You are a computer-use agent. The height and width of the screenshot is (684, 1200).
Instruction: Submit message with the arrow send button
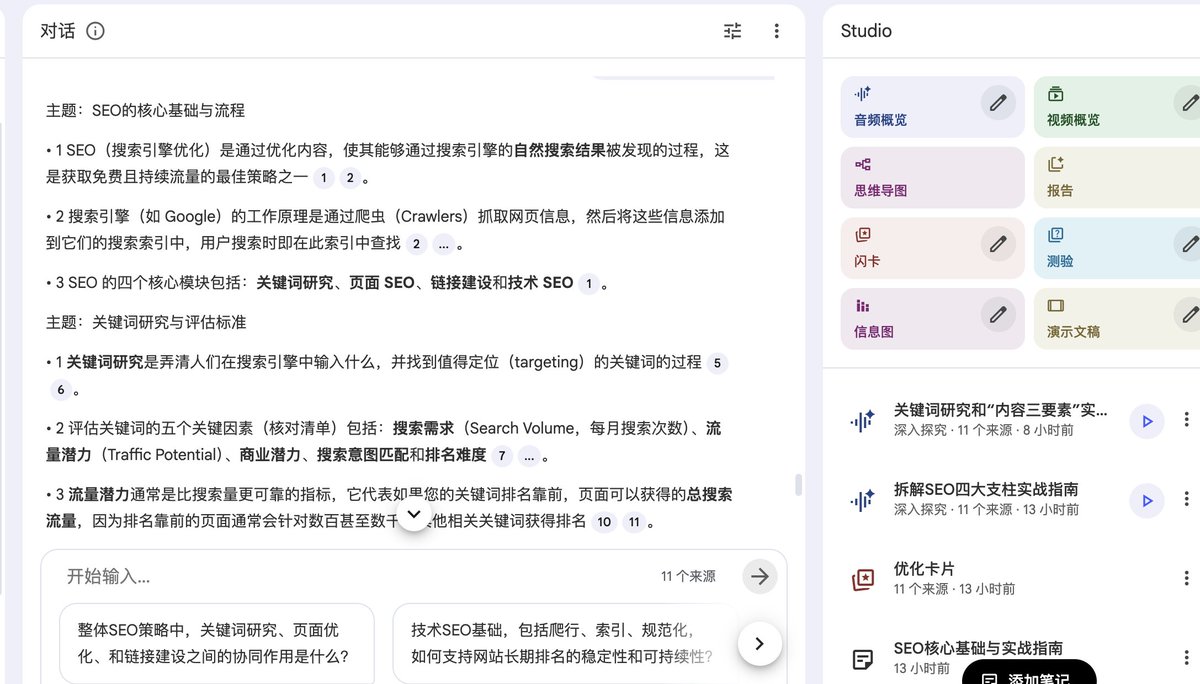click(760, 576)
